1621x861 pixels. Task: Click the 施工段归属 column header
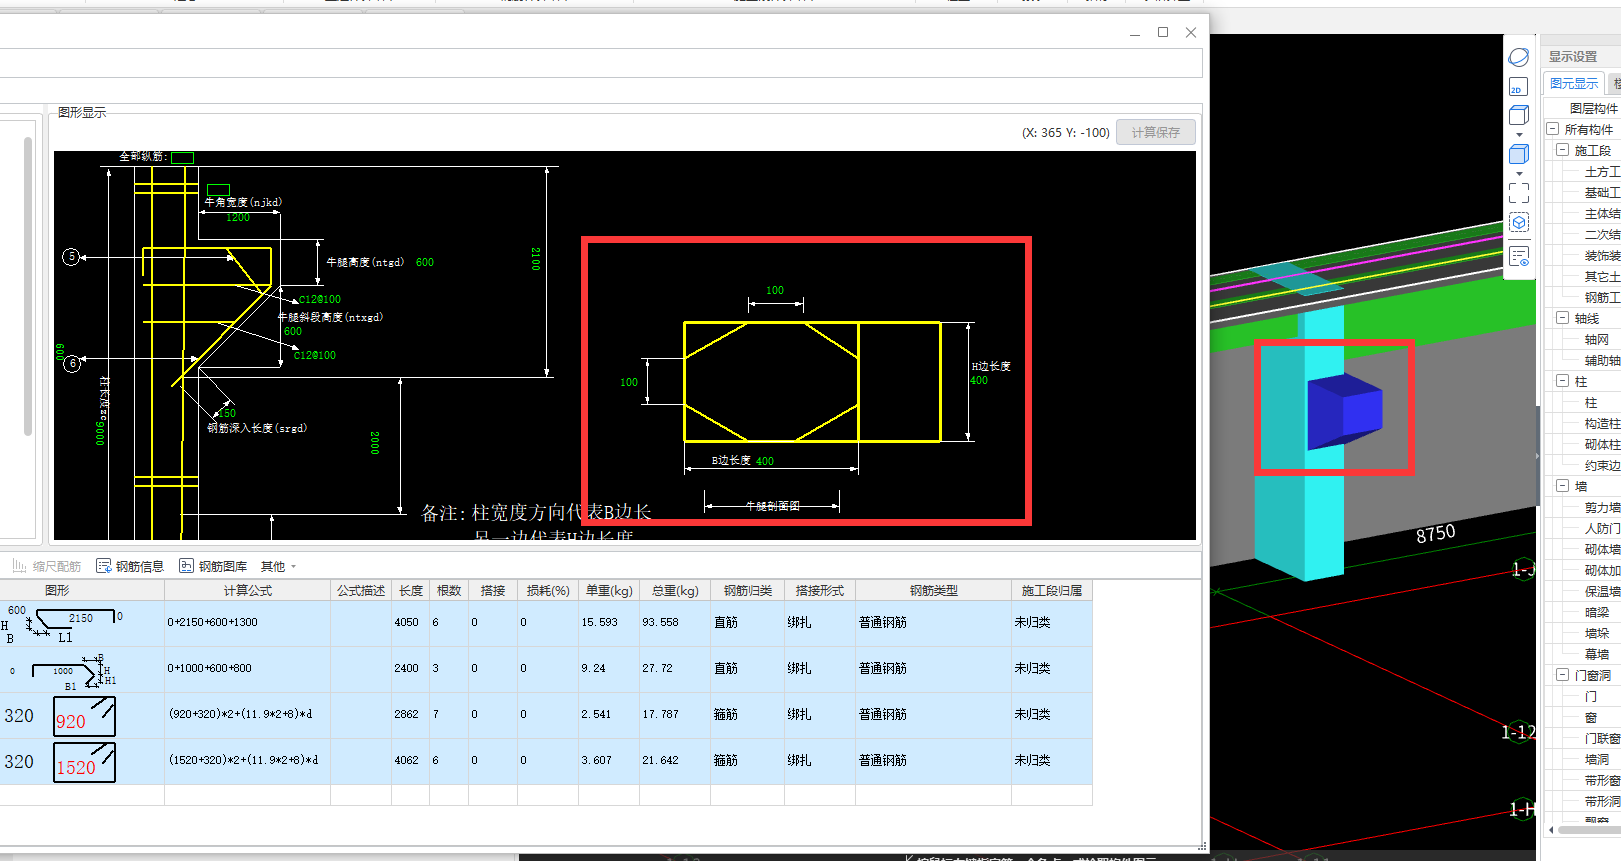click(1052, 591)
